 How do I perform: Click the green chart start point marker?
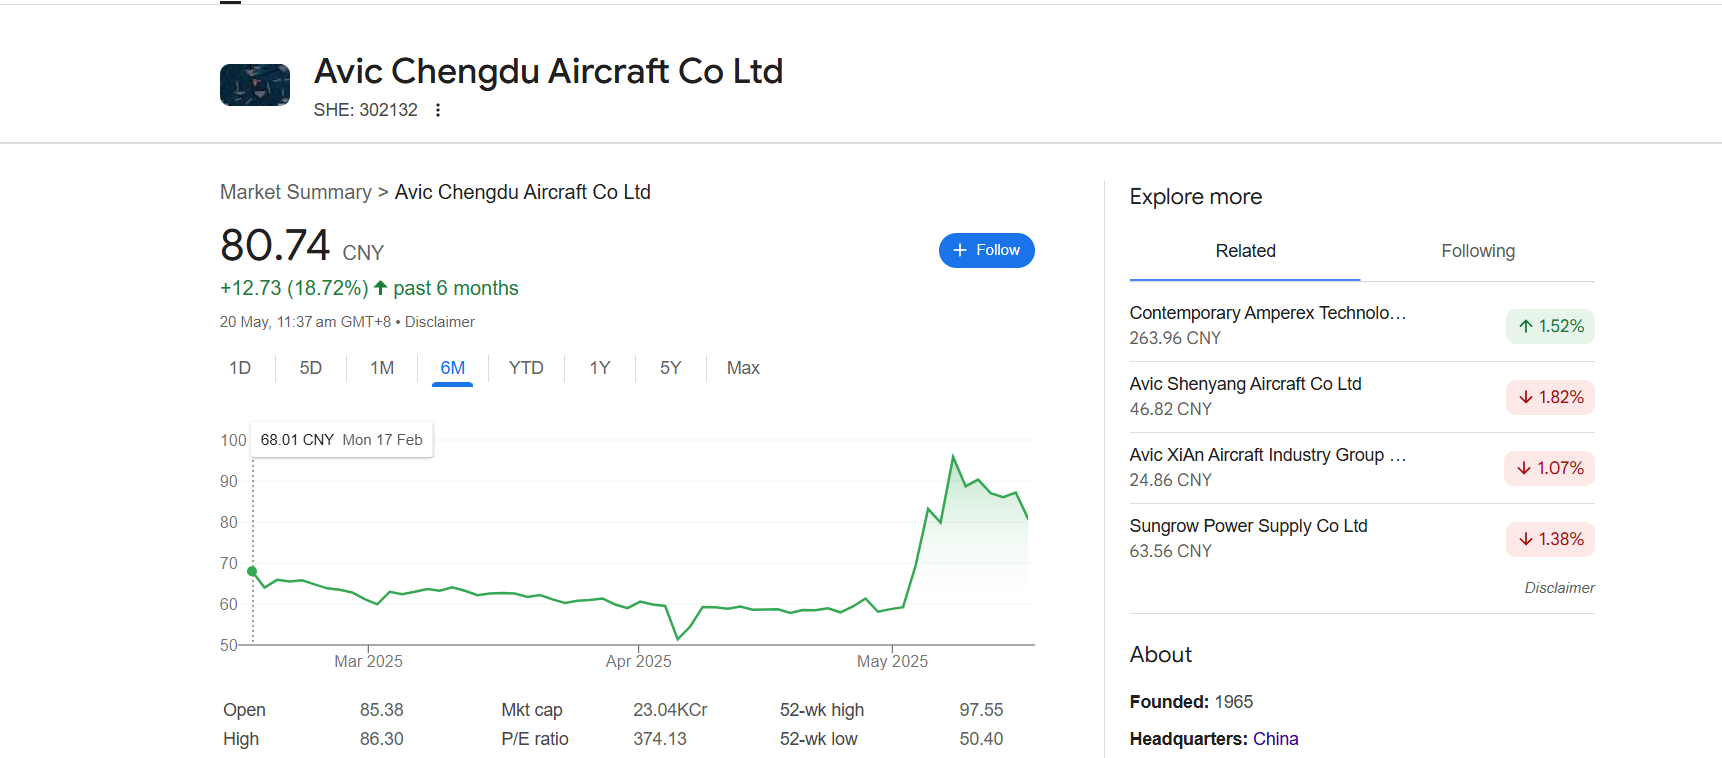pos(252,571)
